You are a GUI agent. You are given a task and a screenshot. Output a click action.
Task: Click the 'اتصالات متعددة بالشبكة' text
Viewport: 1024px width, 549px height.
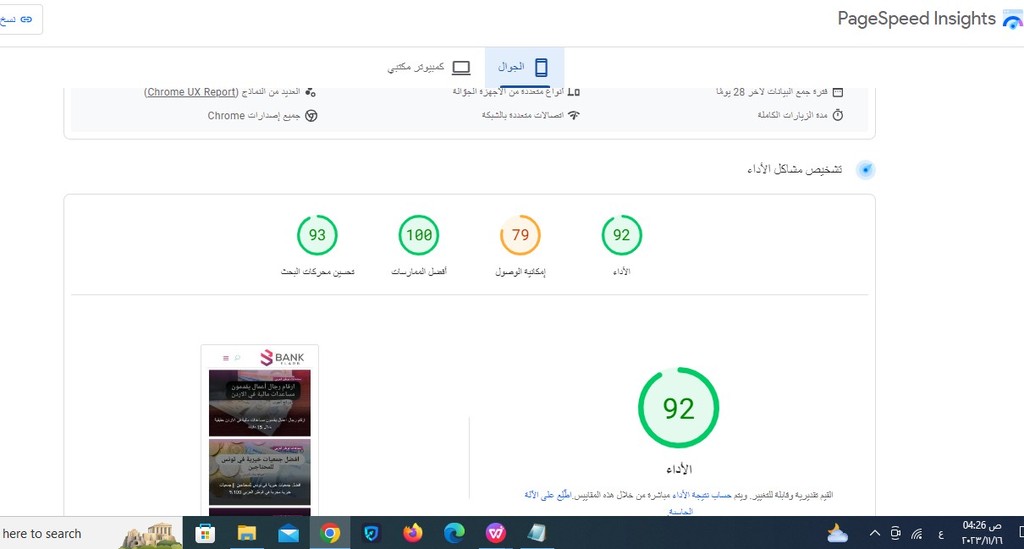pyautogui.click(x=522, y=115)
